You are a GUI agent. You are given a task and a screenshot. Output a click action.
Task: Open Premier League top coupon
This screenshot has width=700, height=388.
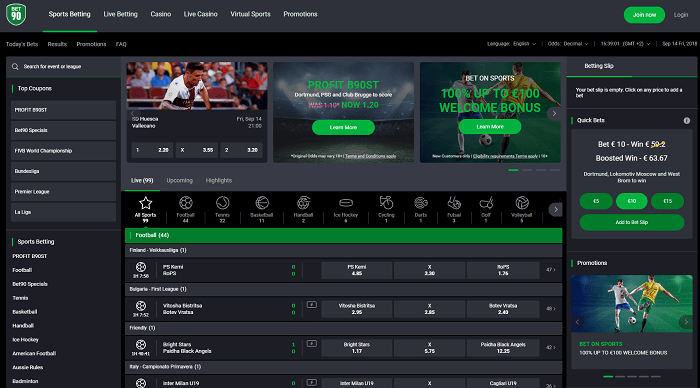(x=63, y=192)
